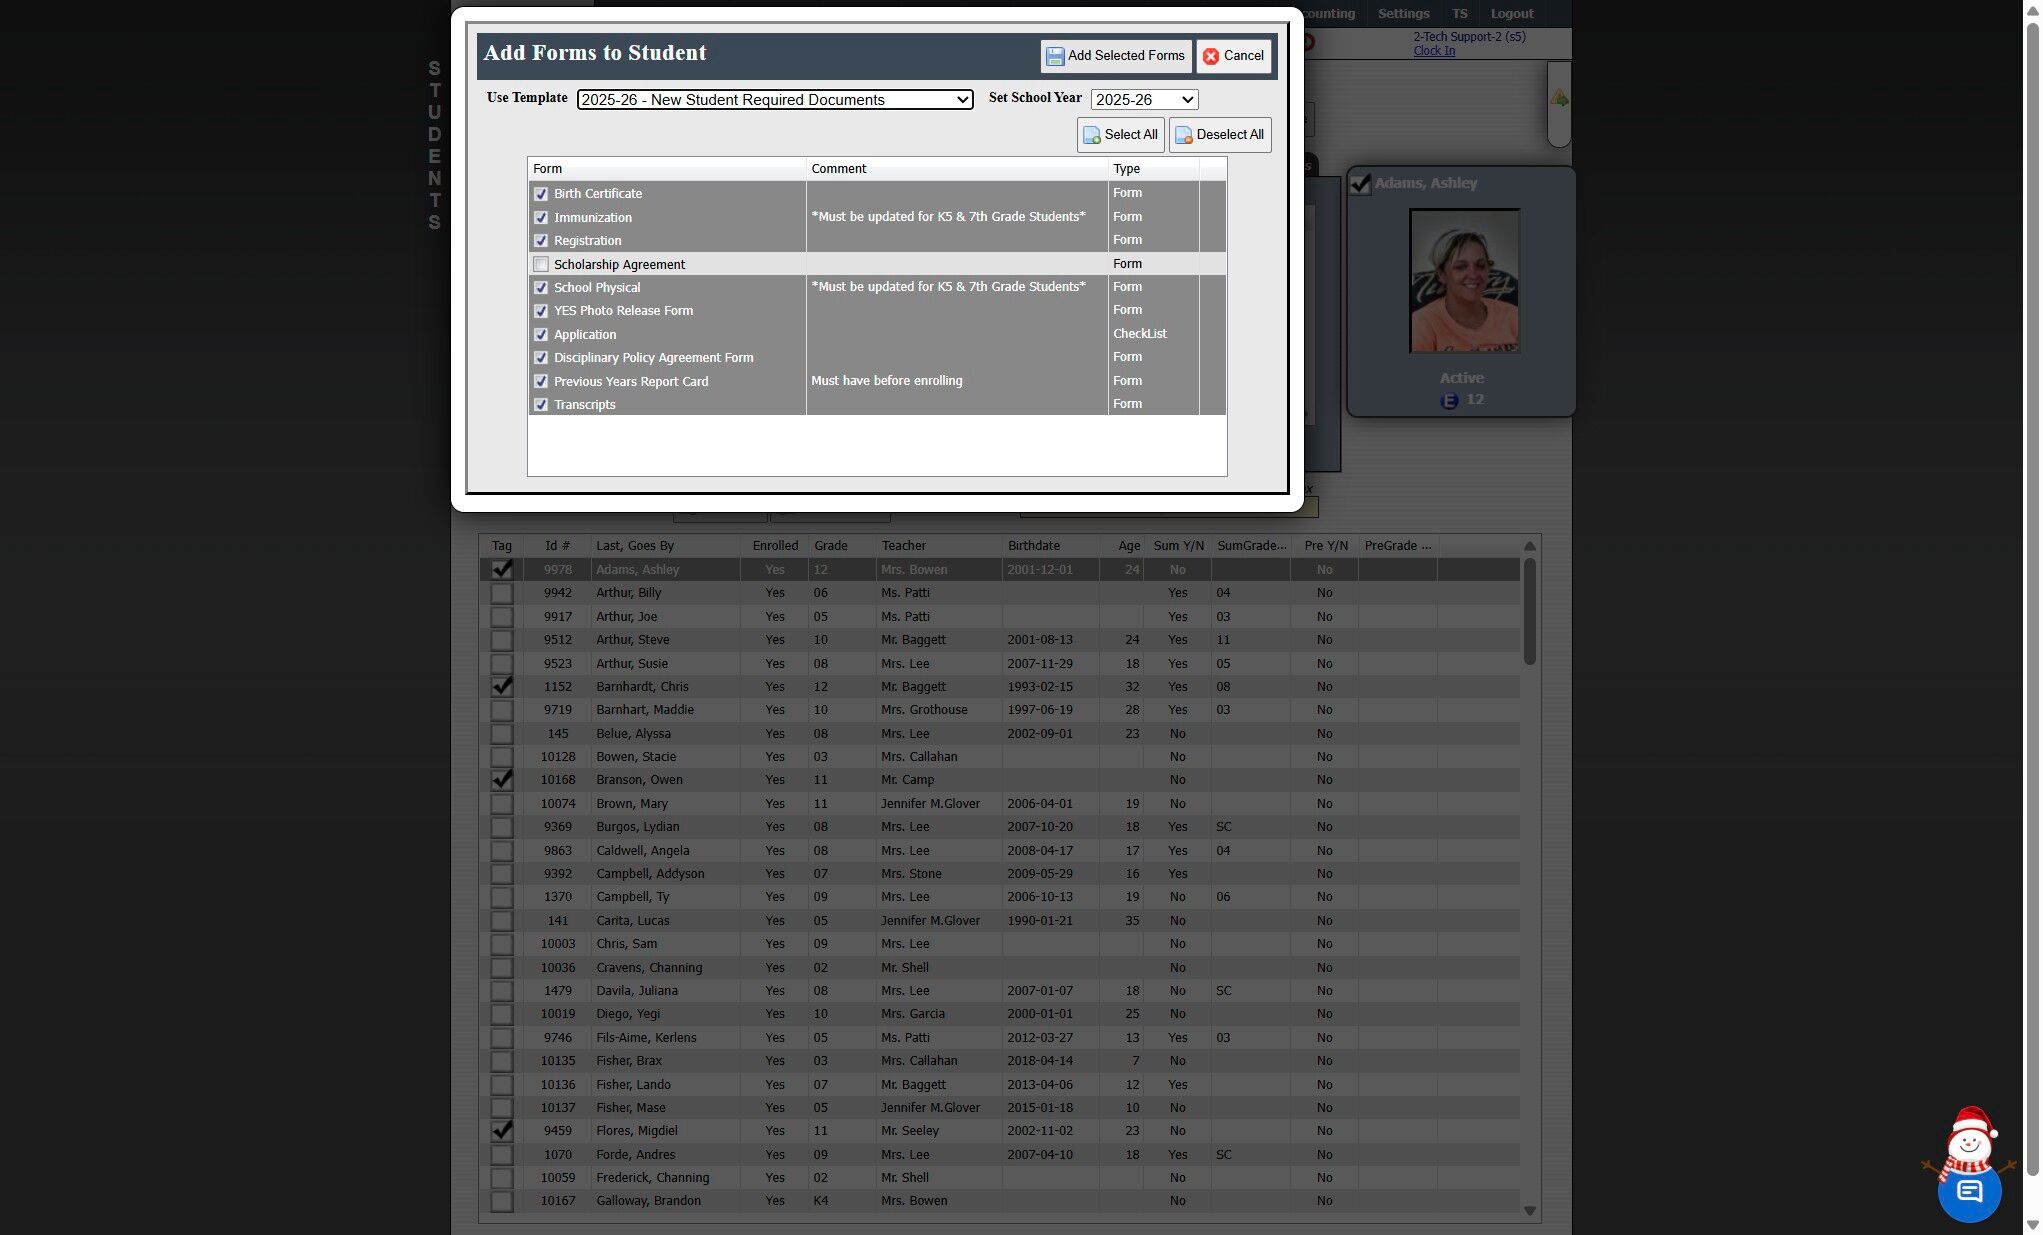The image size is (2043, 1235).
Task: Toggle the tag checkbox for Arthur, Billy
Action: pyautogui.click(x=502, y=593)
